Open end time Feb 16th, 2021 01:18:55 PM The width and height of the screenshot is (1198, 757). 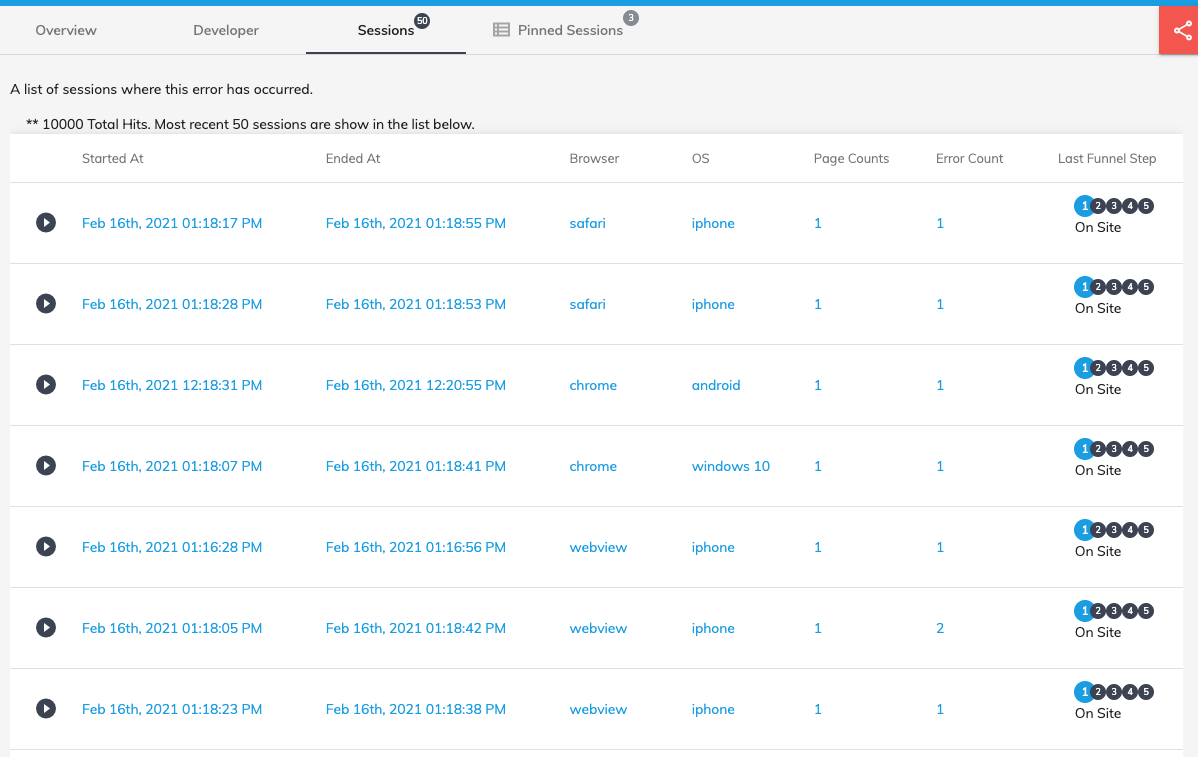[416, 223]
